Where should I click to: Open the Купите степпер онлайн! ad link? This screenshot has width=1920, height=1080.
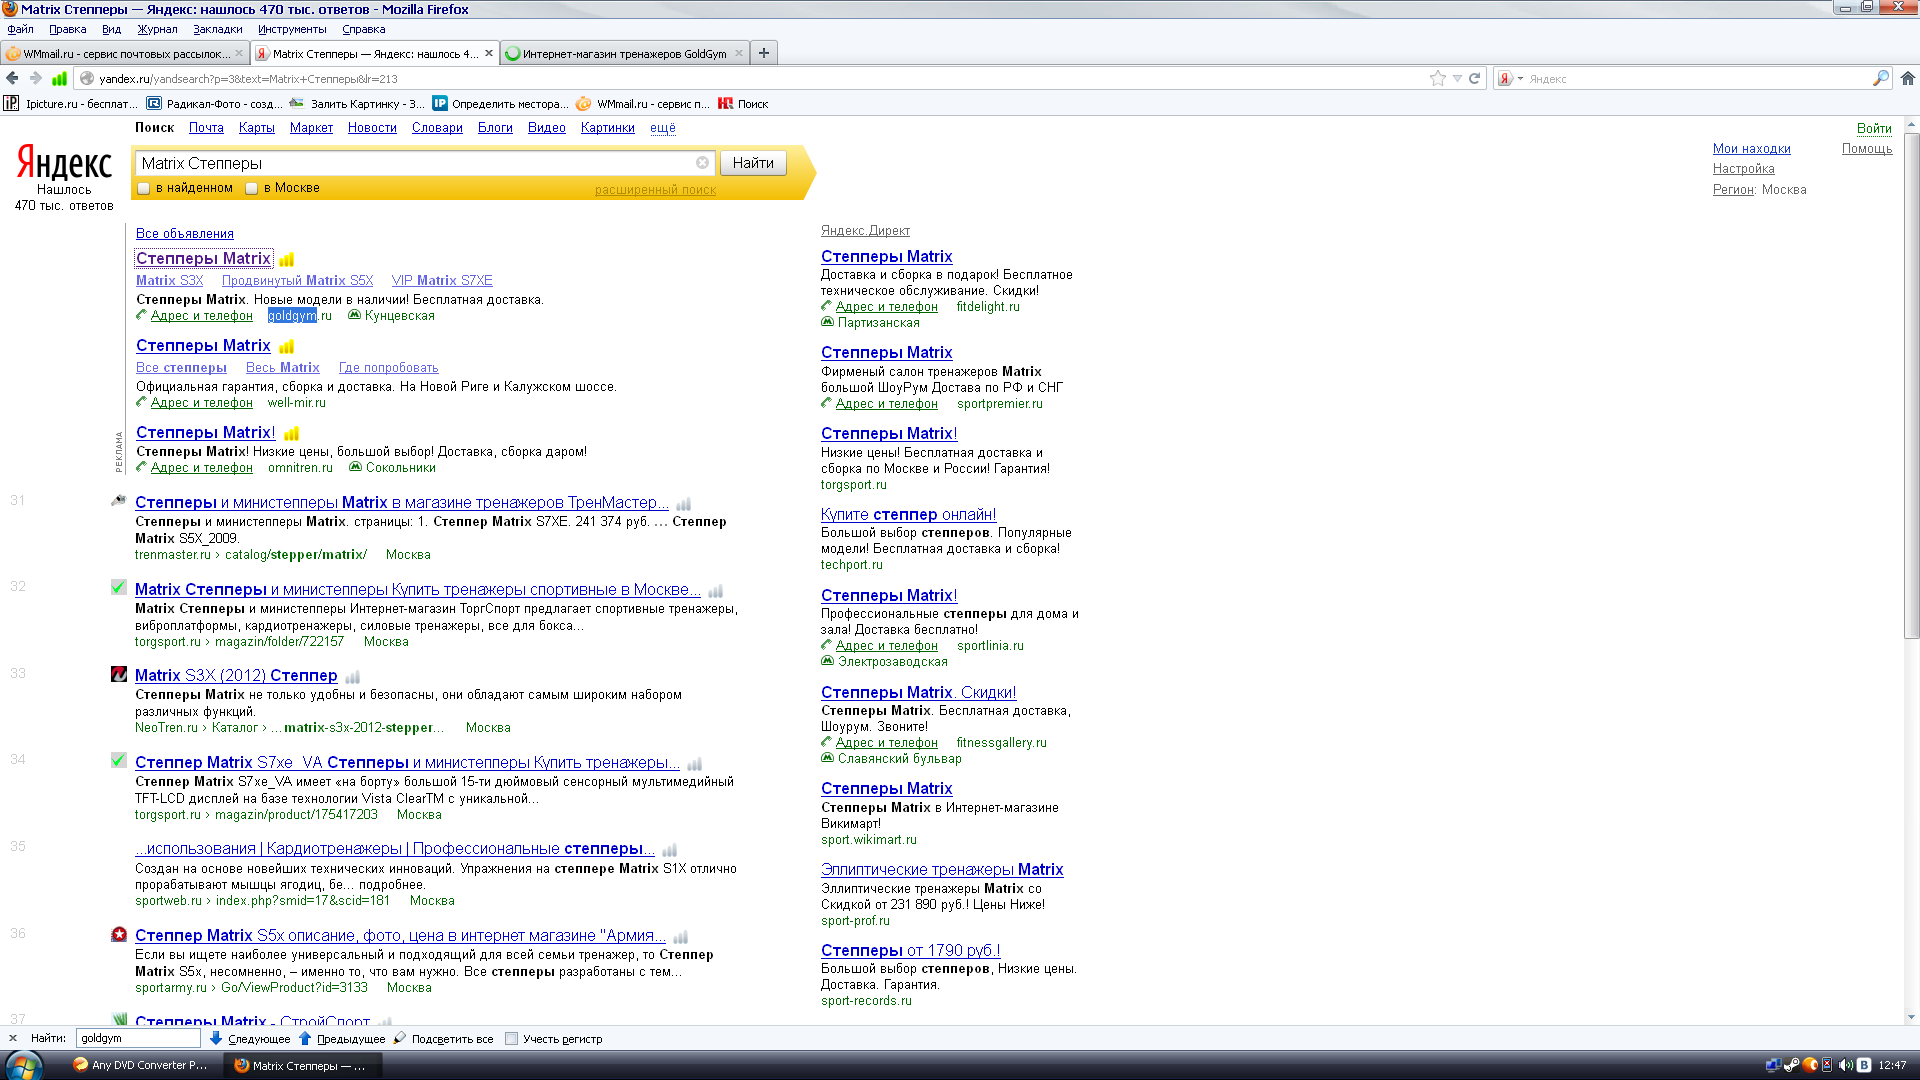908,514
